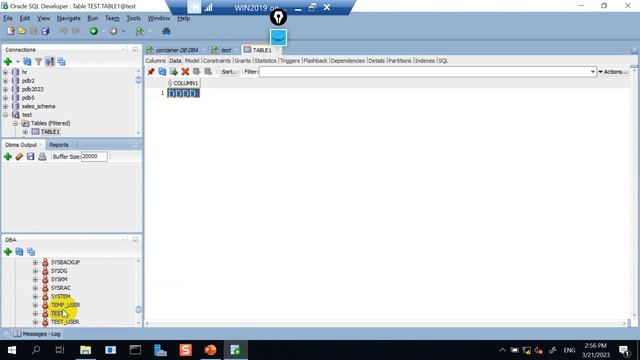Select the TEST_USER user in DBA tree
Image resolution: width=640 pixels, height=360 pixels.
coord(65,322)
